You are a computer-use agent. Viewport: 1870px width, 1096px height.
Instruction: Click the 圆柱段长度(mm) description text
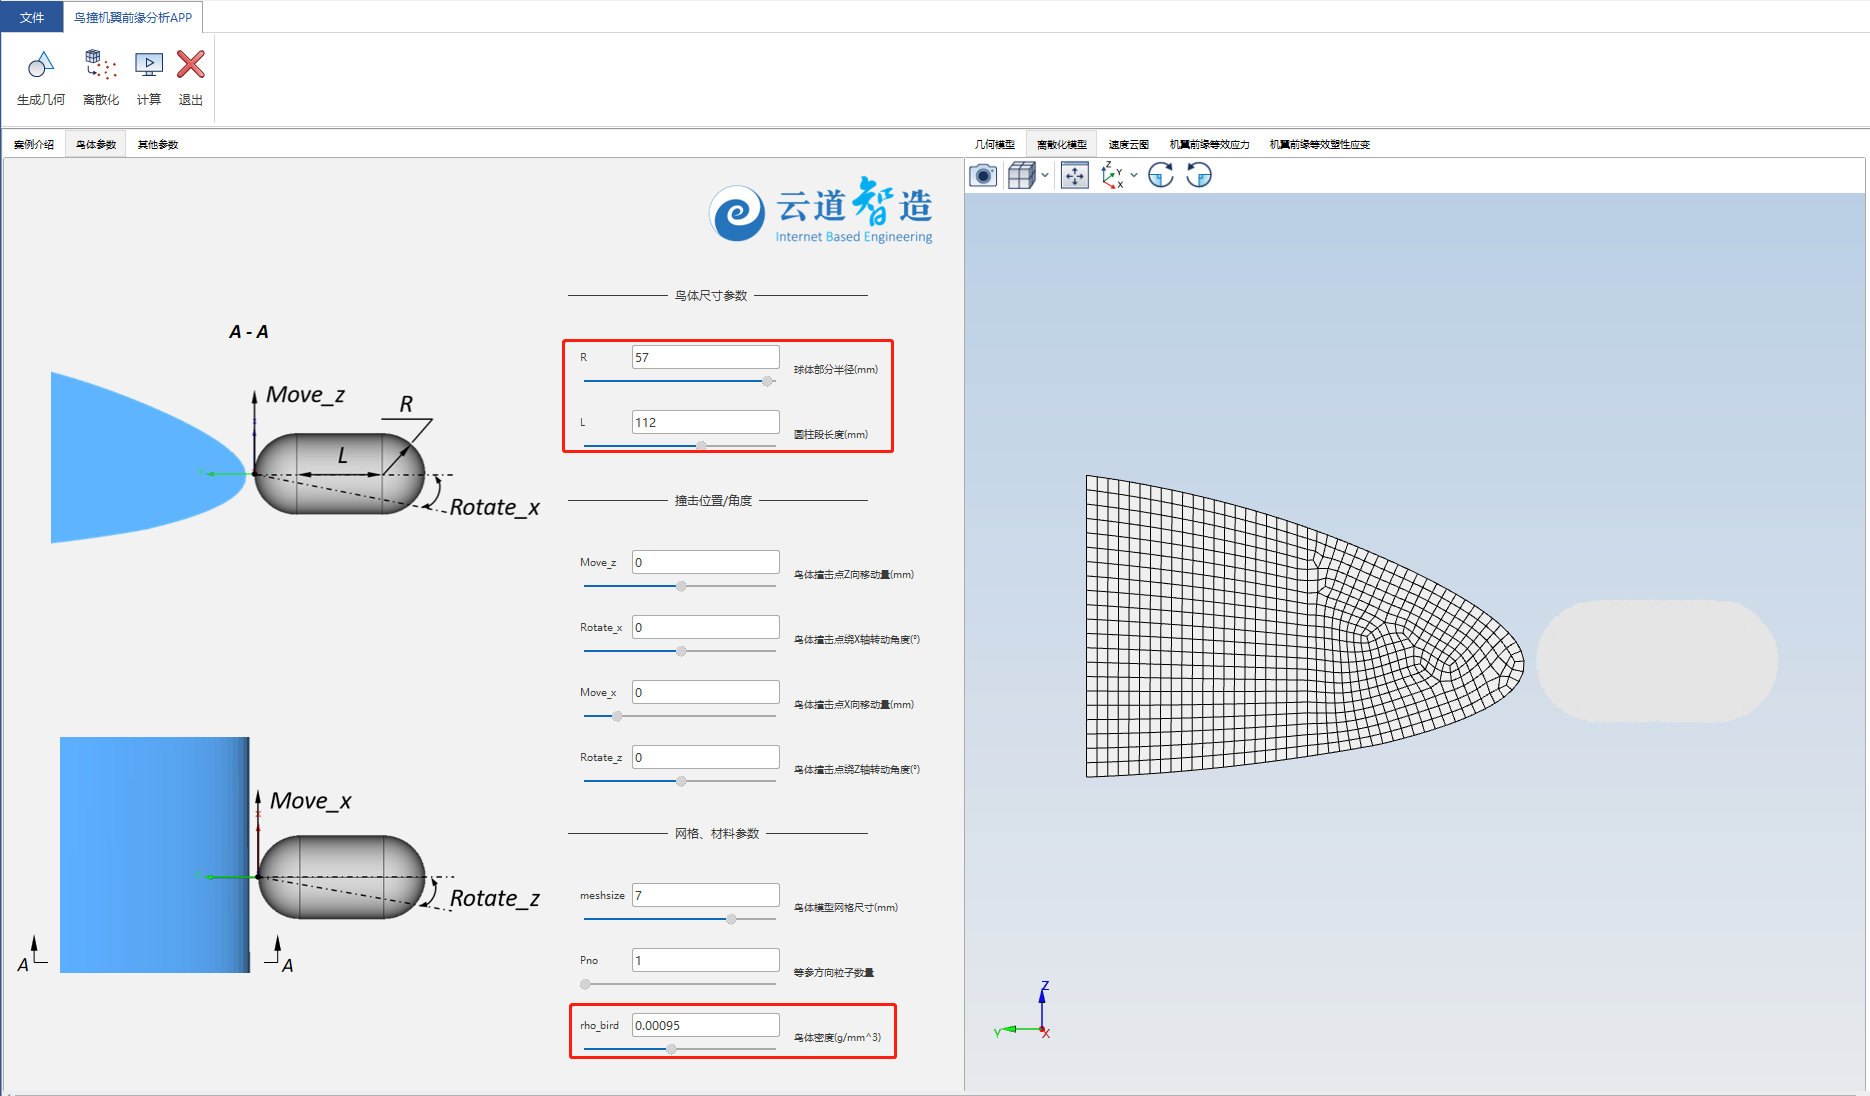[831, 435]
